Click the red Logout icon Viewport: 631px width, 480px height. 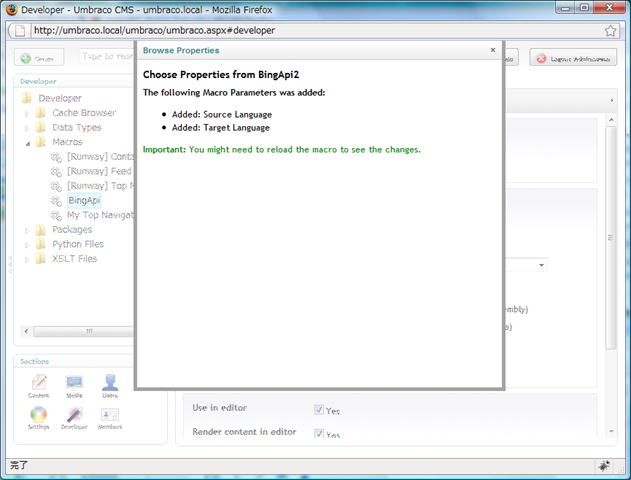point(541,59)
